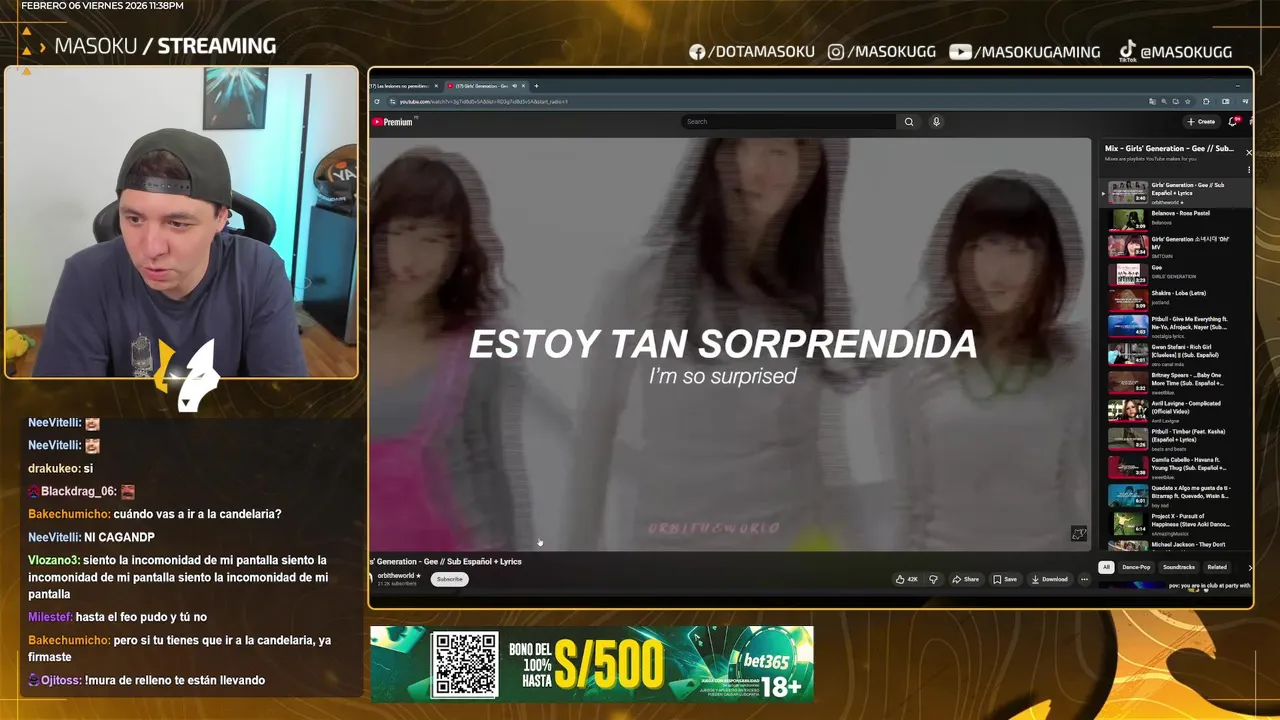Select the 'Dance-Pop' filter chip
The height and width of the screenshot is (720, 1280).
coord(1136,567)
